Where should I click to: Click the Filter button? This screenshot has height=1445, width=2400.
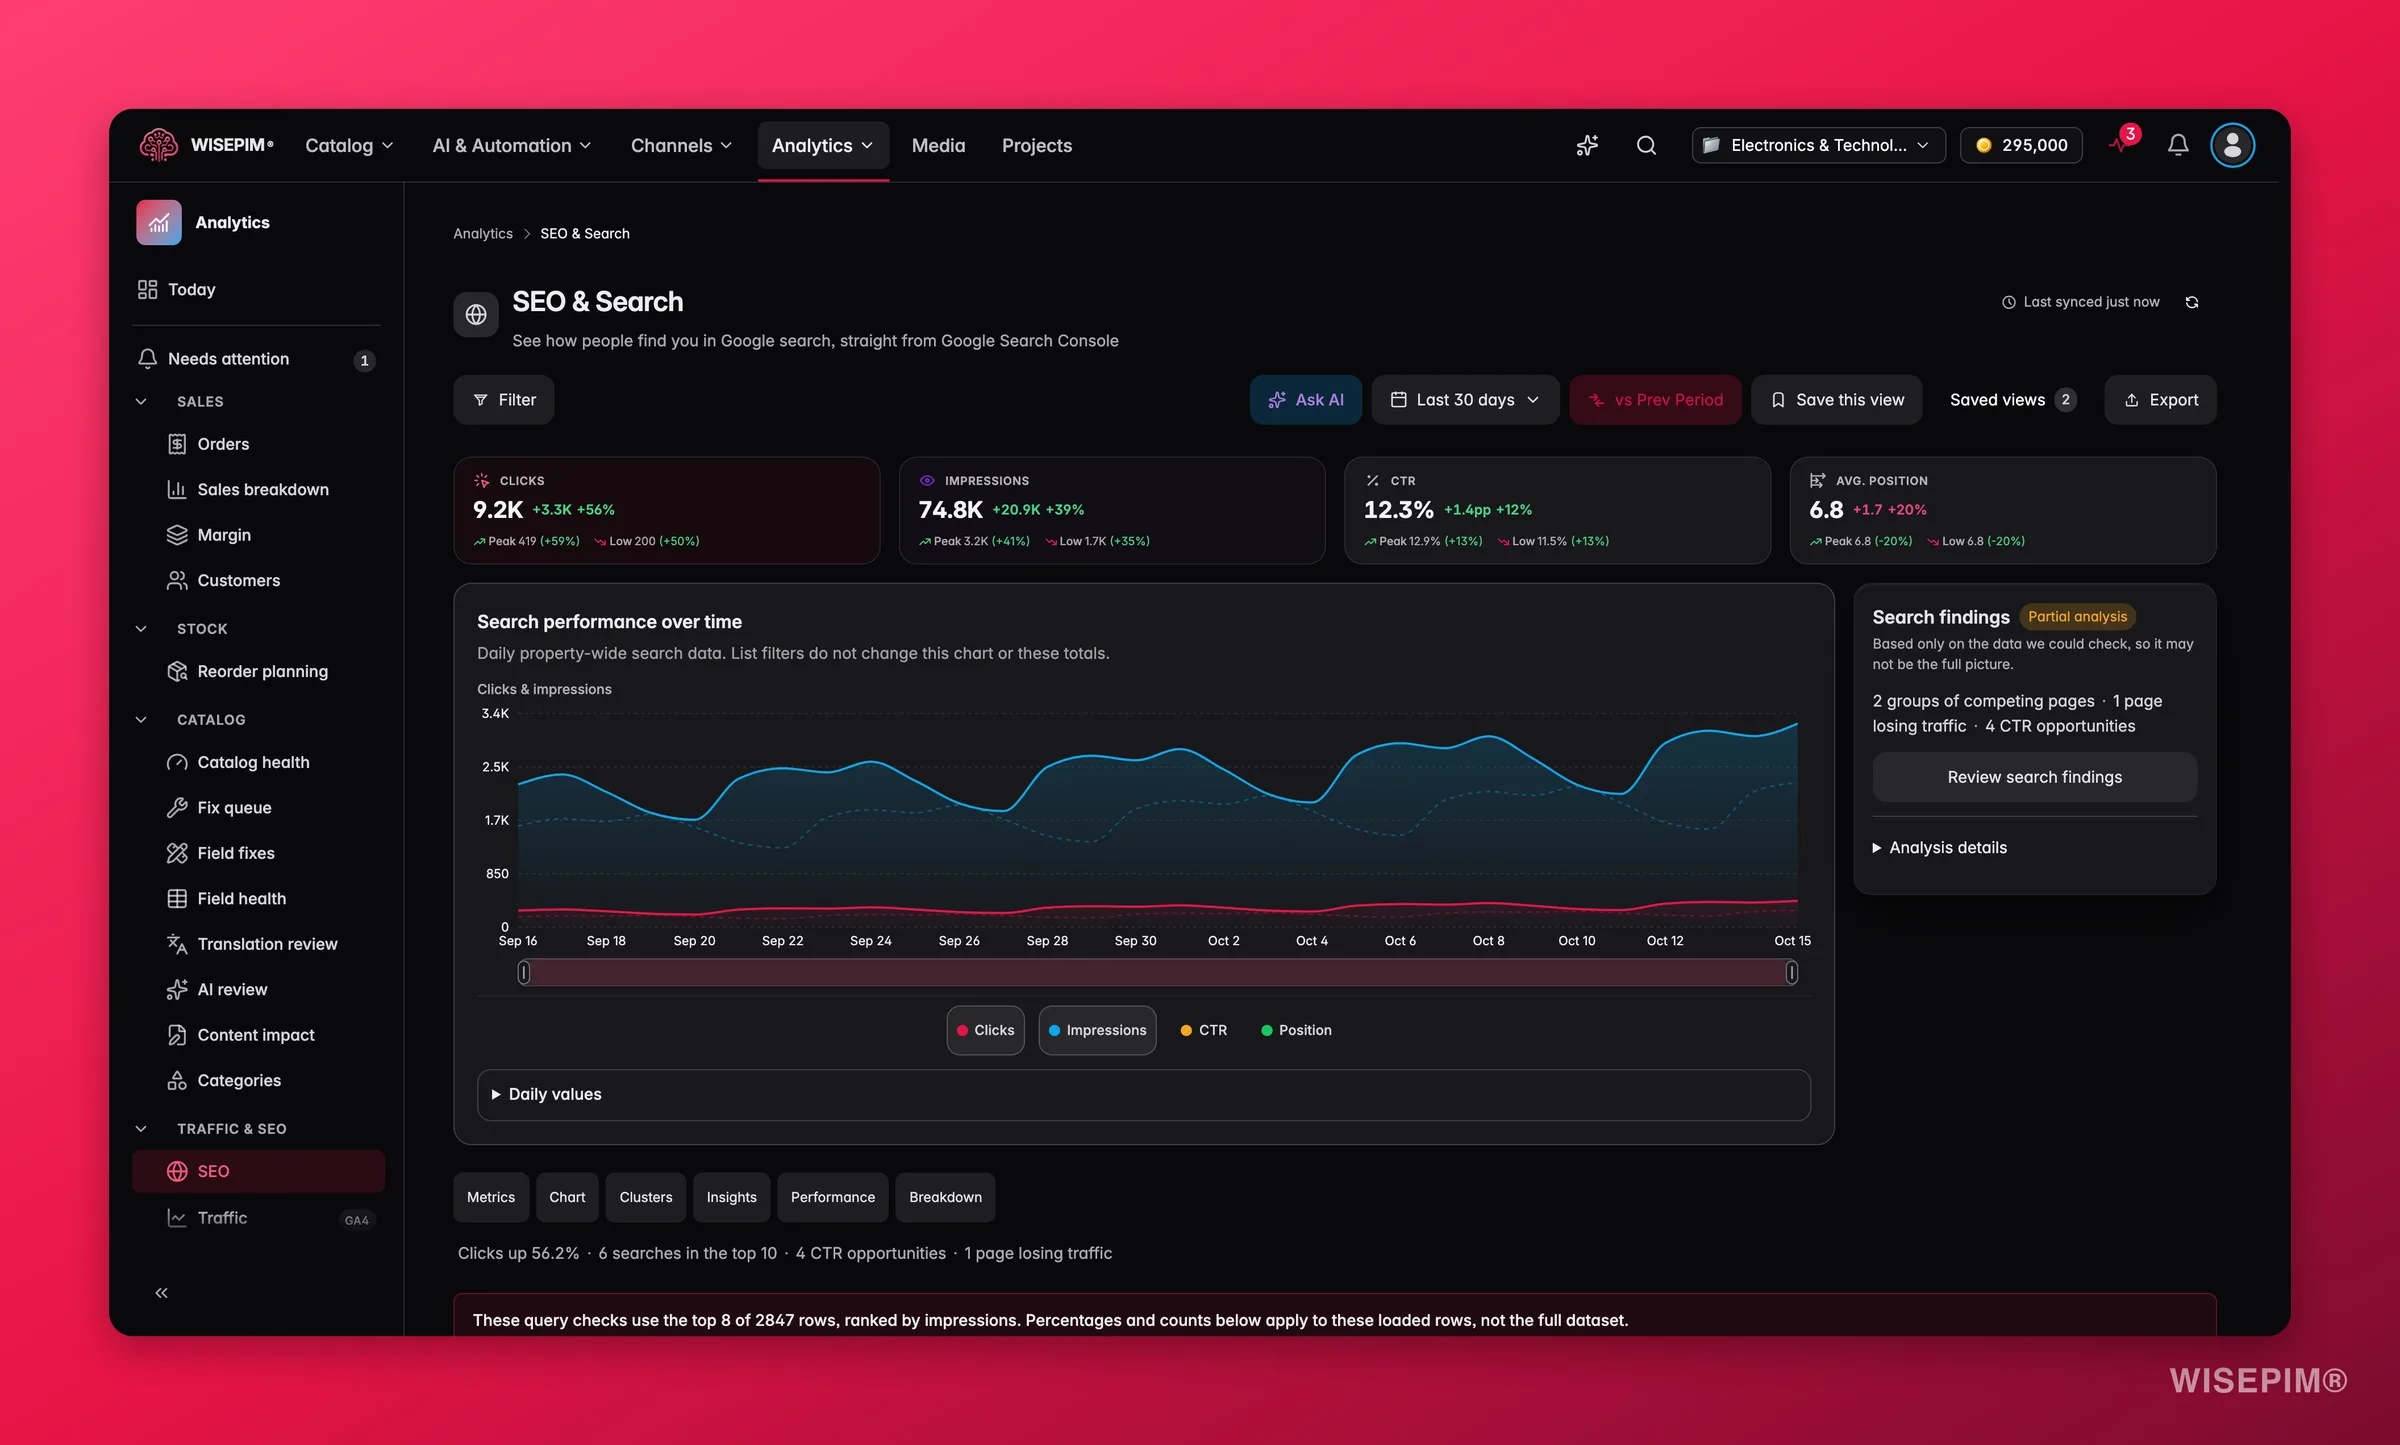[x=504, y=400]
